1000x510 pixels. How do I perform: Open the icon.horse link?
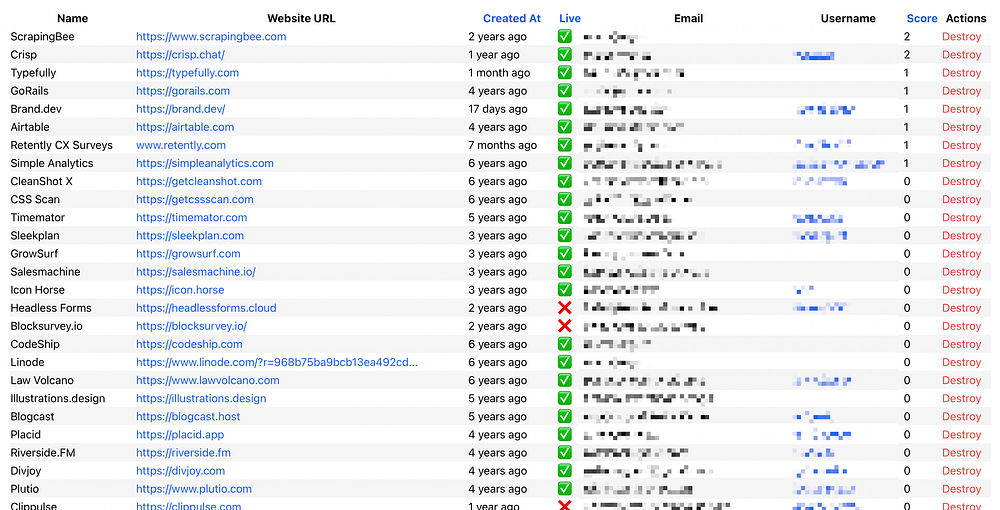tap(180, 290)
